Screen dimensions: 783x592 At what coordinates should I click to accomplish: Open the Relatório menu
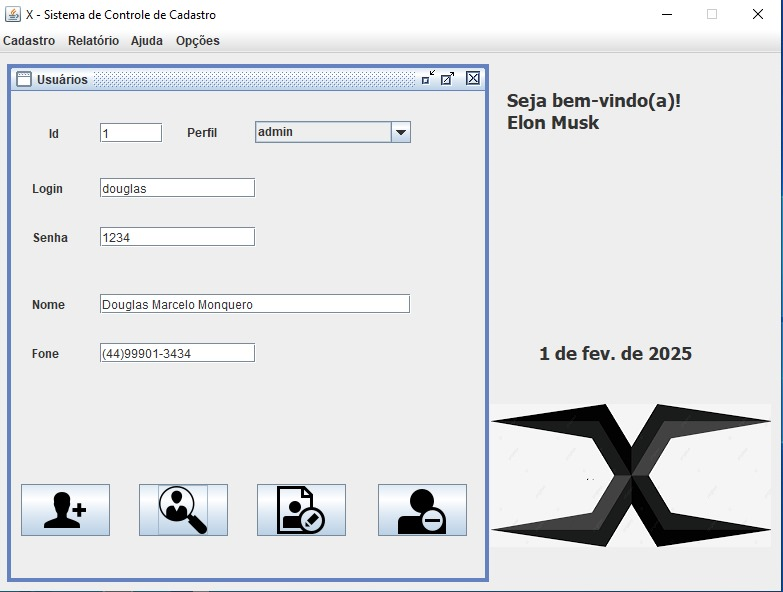tap(93, 41)
